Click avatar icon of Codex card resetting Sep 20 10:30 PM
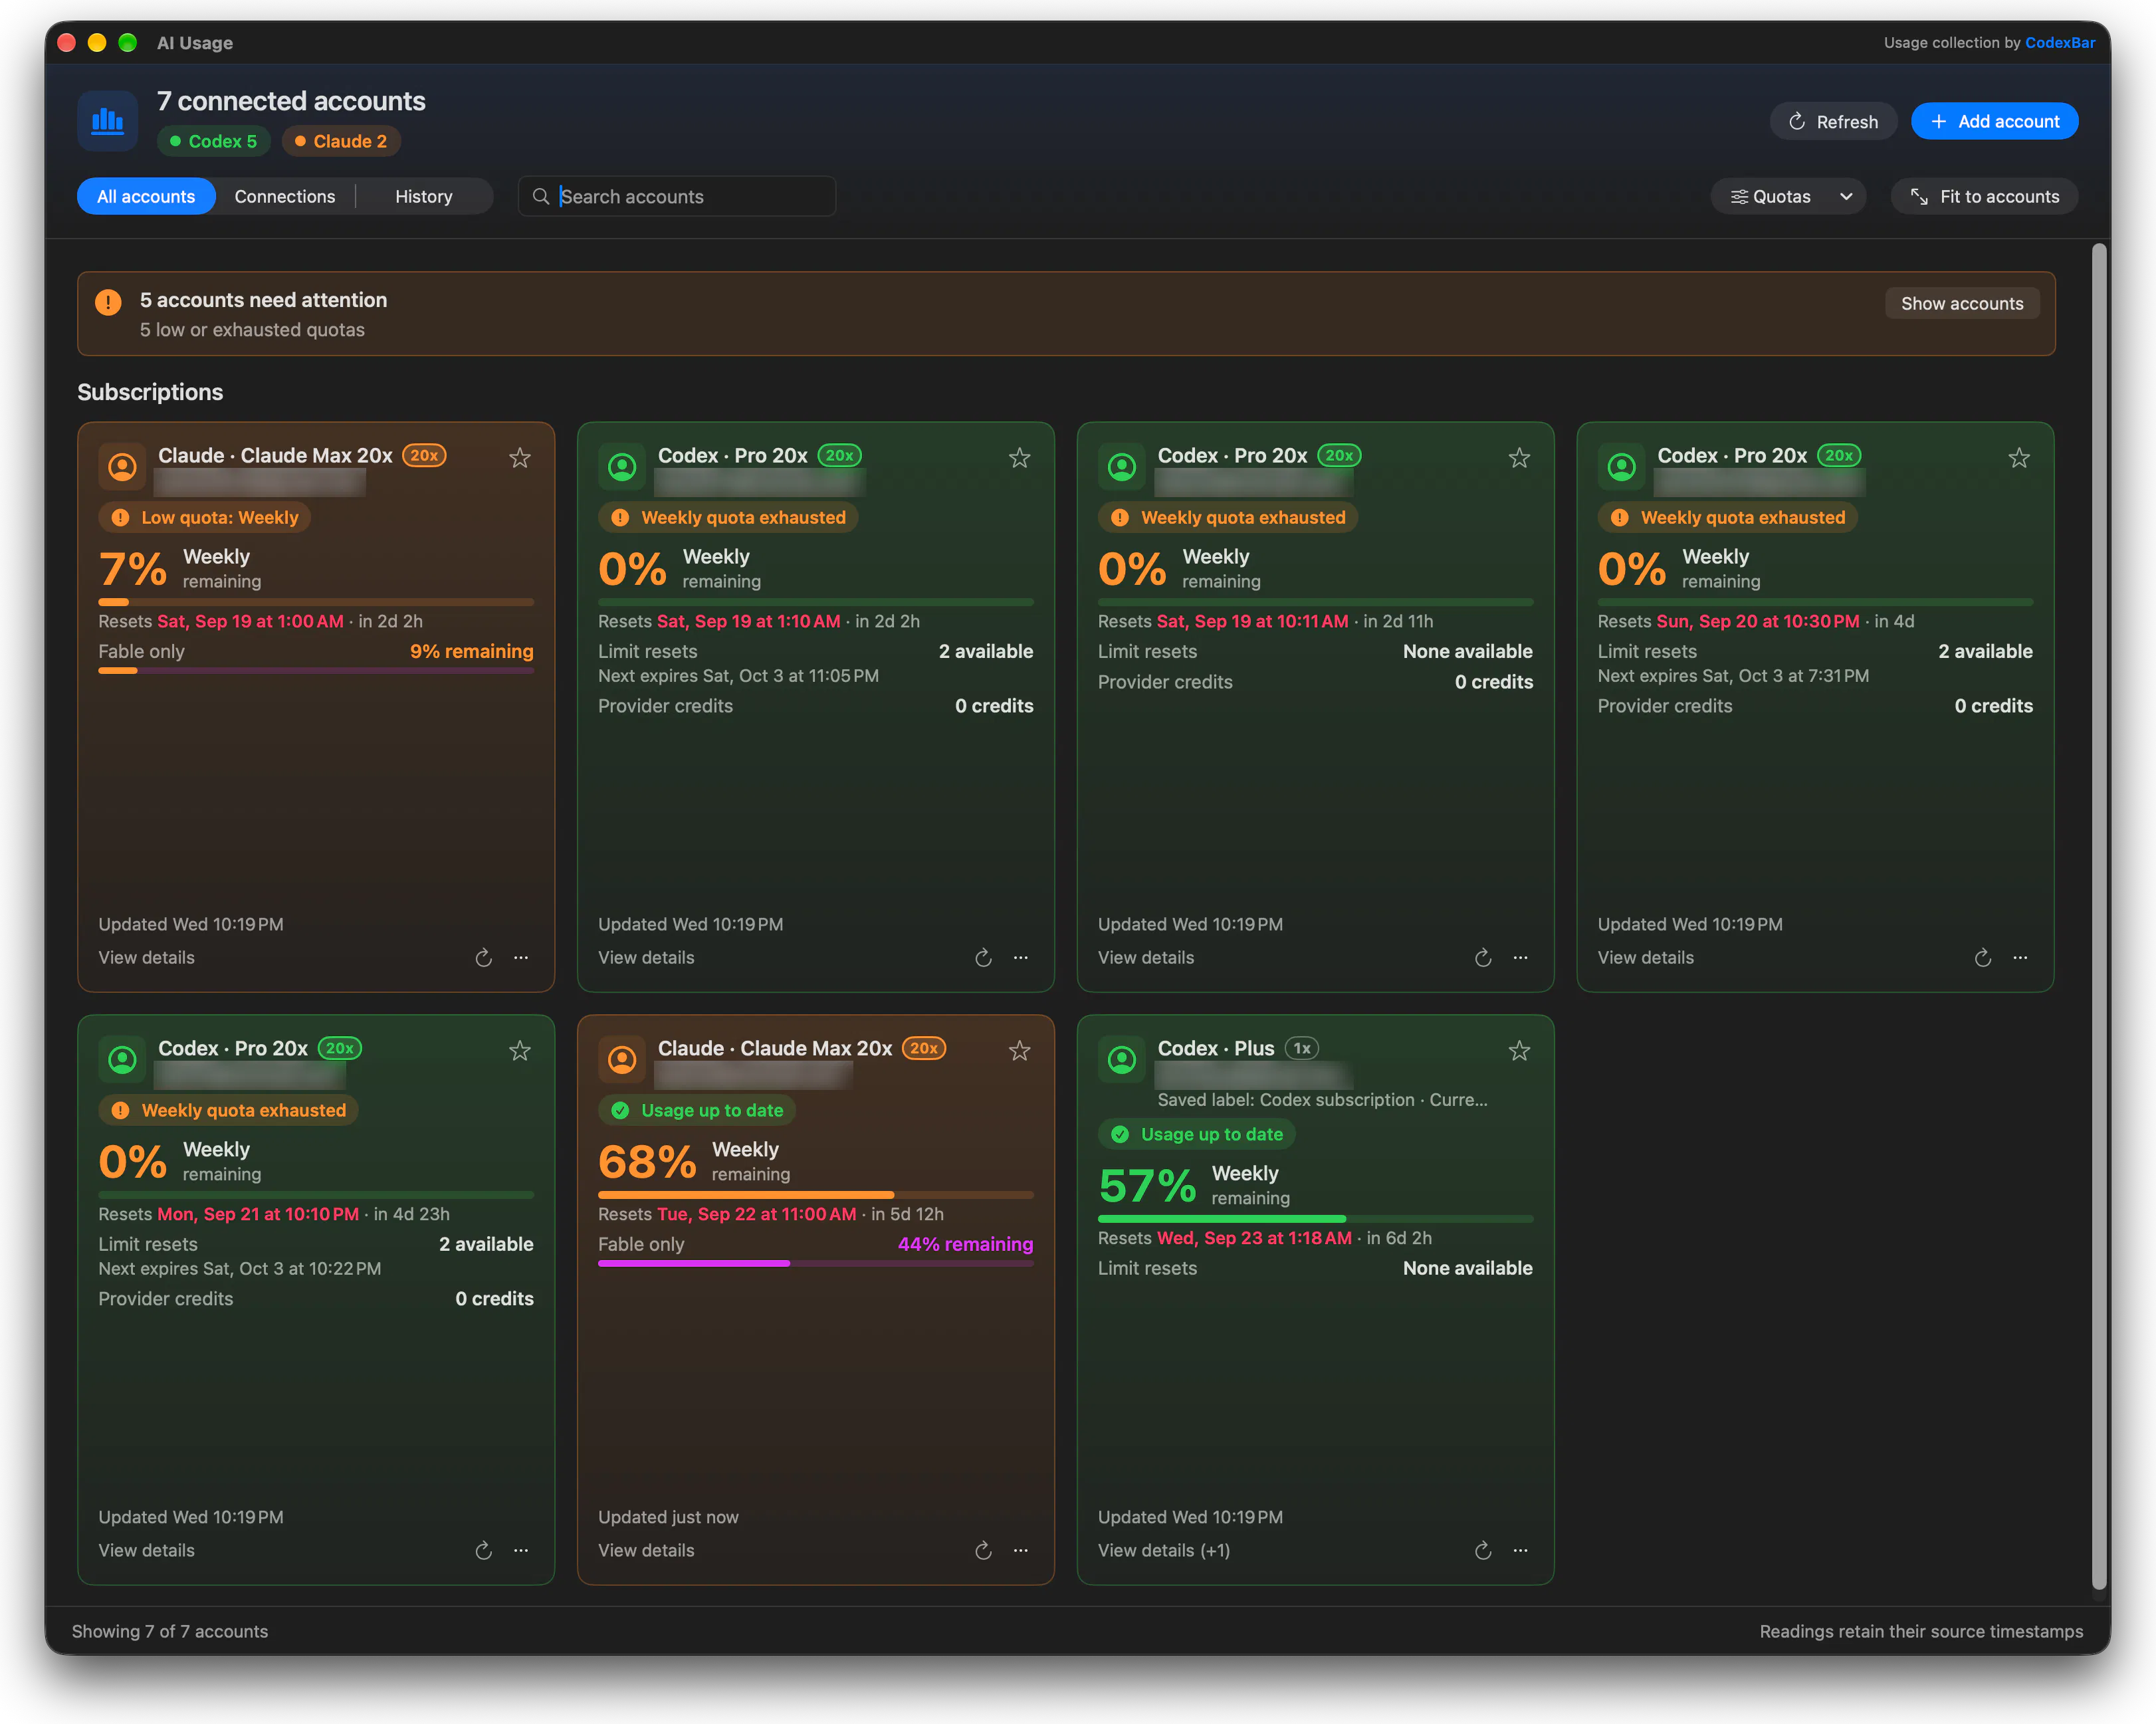 (1622, 466)
